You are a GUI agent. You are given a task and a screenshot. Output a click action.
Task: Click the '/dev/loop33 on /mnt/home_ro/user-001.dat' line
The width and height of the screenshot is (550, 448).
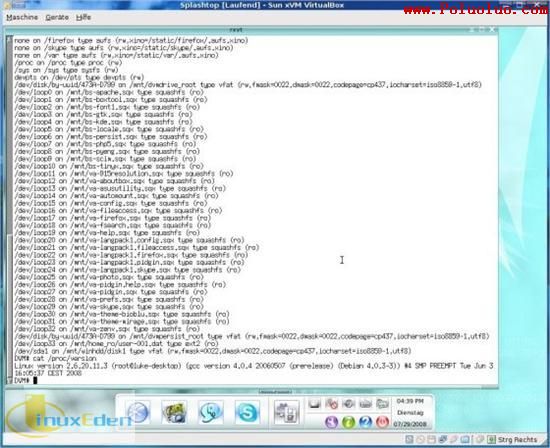[x=116, y=343]
